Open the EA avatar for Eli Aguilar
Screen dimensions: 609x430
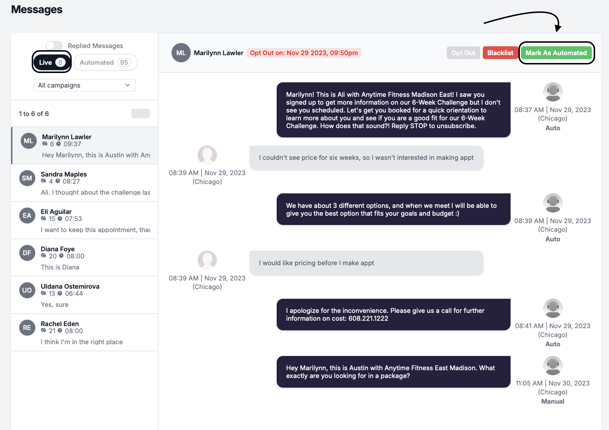coord(27,216)
